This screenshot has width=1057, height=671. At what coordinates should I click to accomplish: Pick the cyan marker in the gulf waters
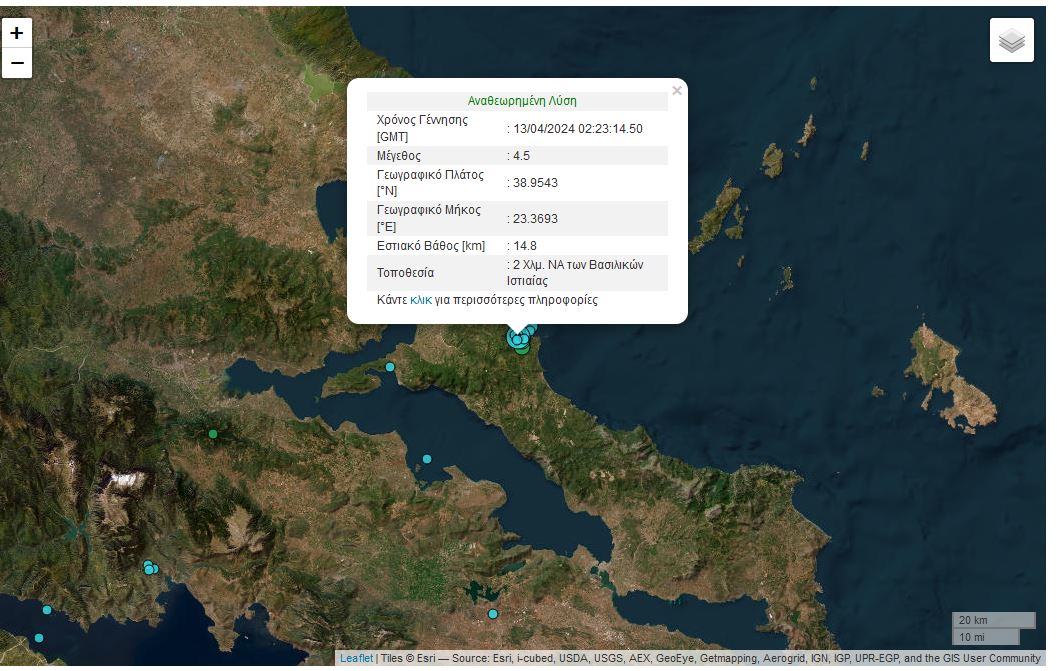[x=427, y=459]
